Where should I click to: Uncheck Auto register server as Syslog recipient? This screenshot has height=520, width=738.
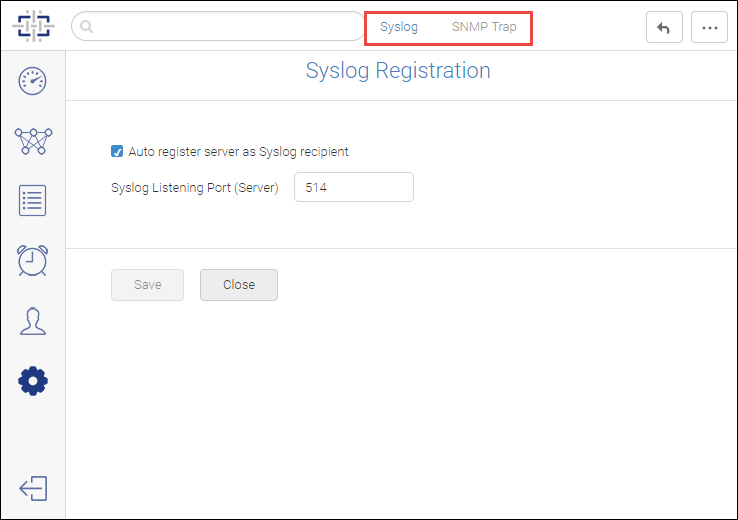tap(117, 152)
